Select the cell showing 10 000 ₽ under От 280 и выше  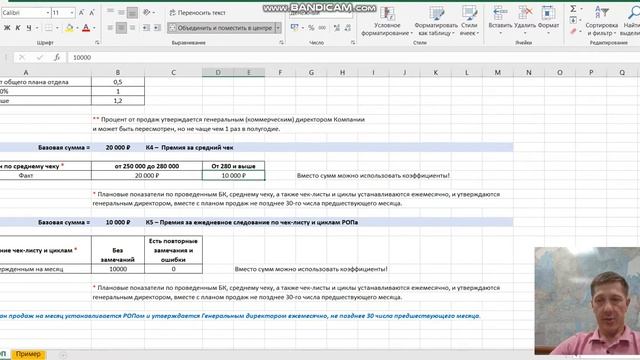[x=233, y=176]
